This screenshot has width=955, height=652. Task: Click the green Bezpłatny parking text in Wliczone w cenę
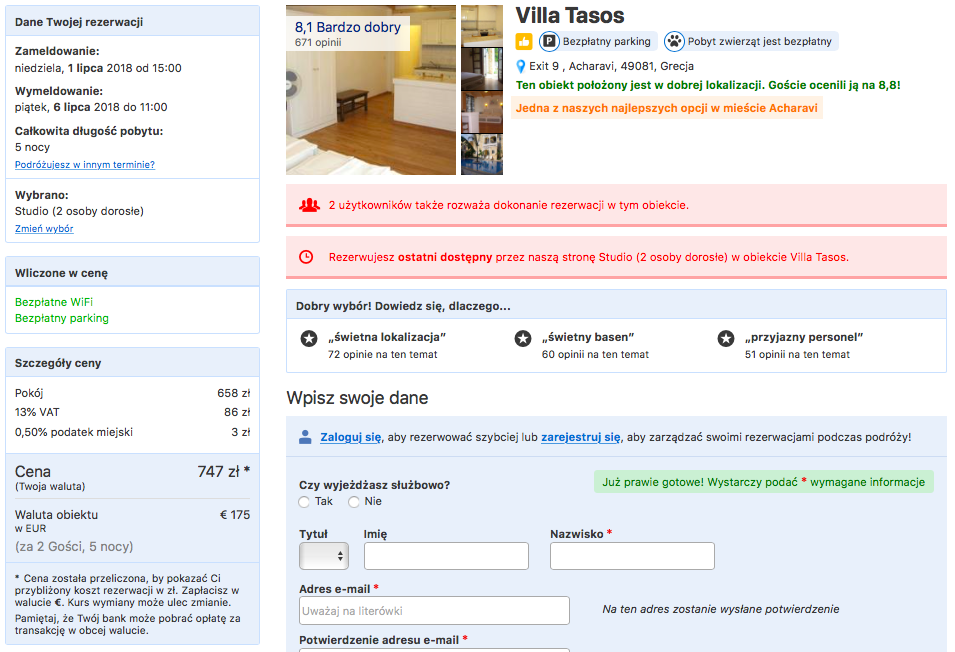62,318
